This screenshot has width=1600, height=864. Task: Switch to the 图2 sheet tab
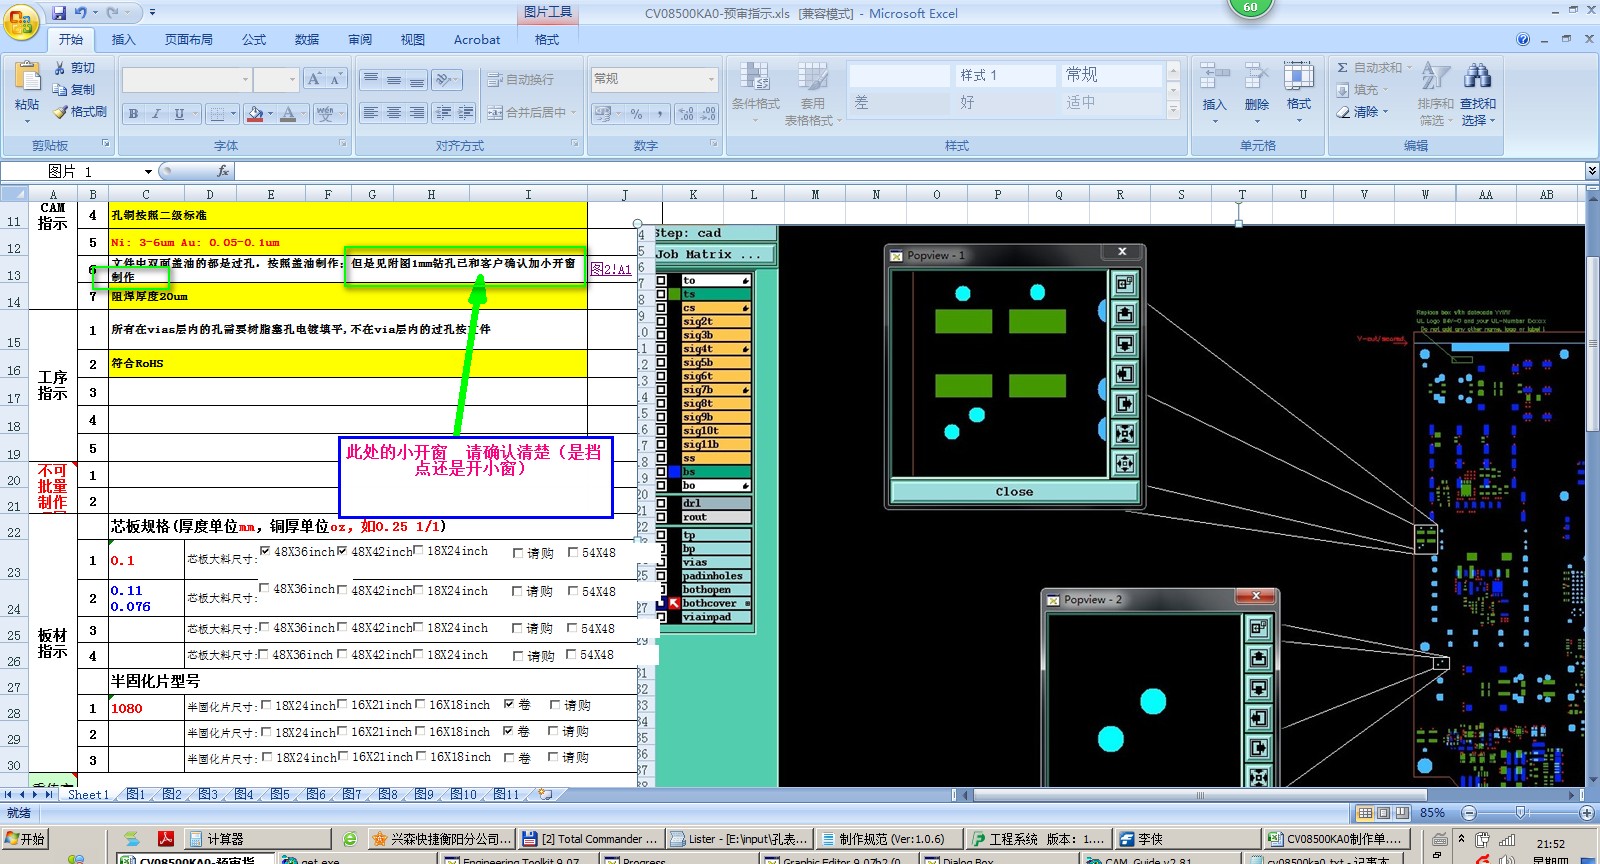click(x=172, y=794)
